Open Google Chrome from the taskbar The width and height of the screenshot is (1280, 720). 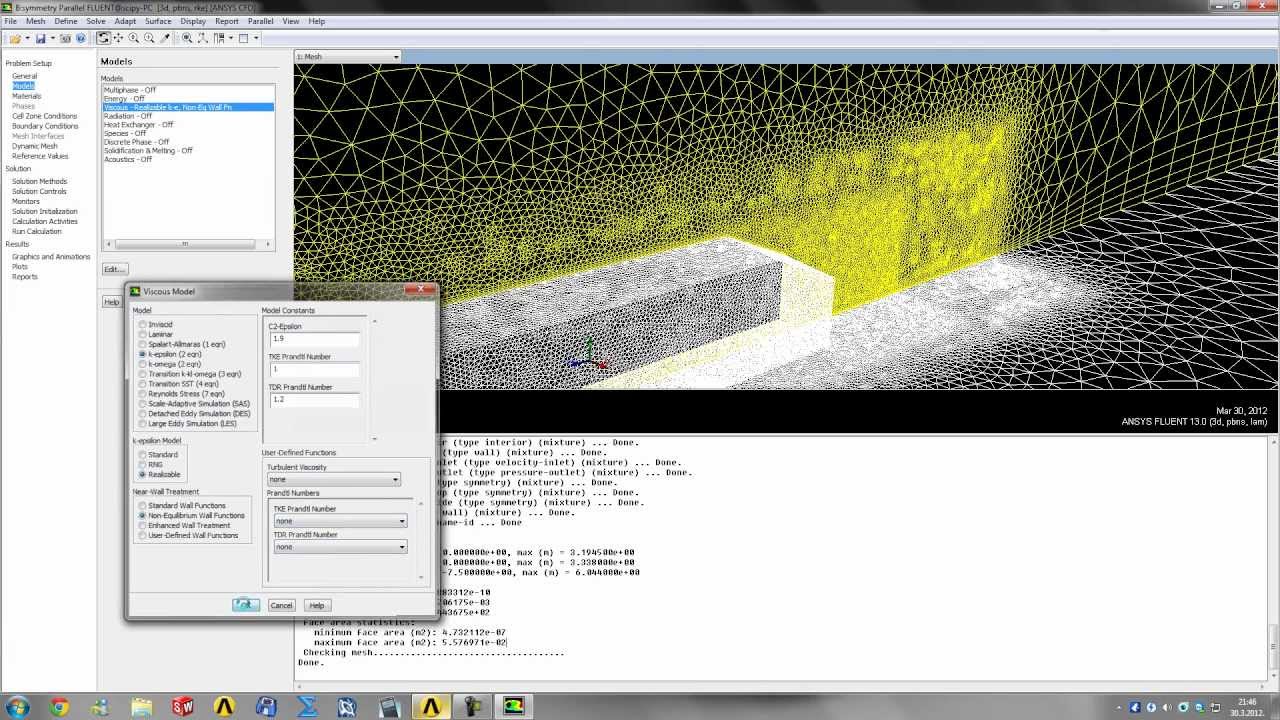pyautogui.click(x=59, y=707)
